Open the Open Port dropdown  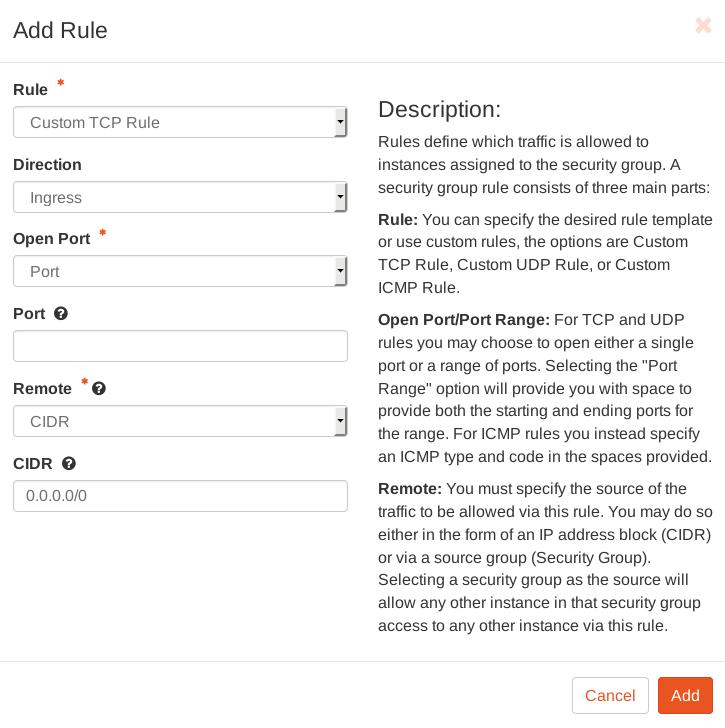tap(180, 271)
